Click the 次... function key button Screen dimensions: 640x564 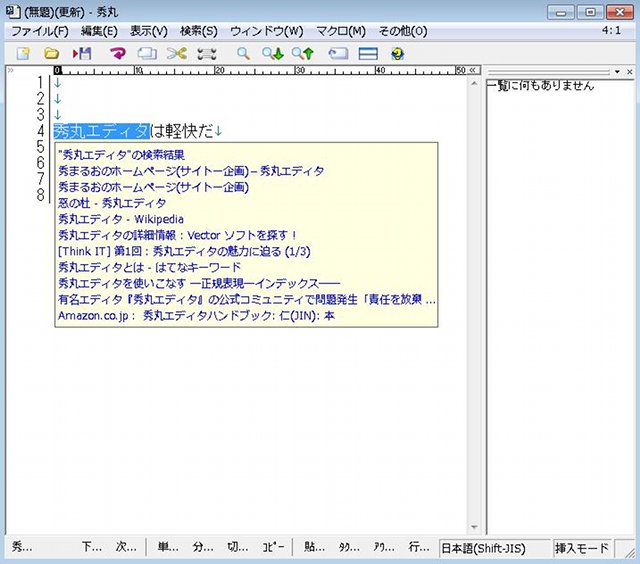point(126,547)
